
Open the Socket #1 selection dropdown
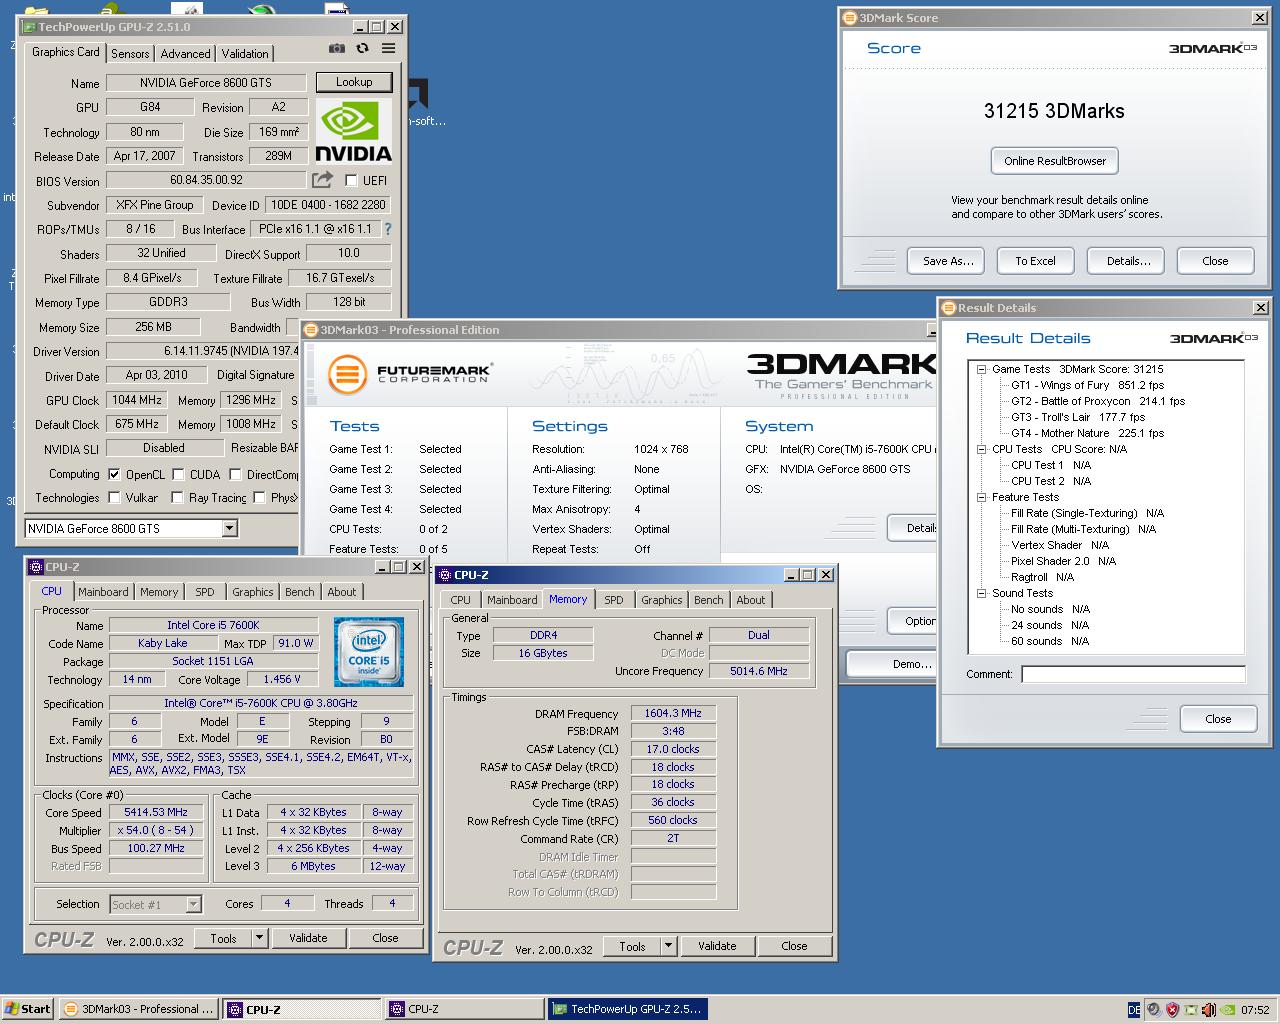tap(193, 904)
